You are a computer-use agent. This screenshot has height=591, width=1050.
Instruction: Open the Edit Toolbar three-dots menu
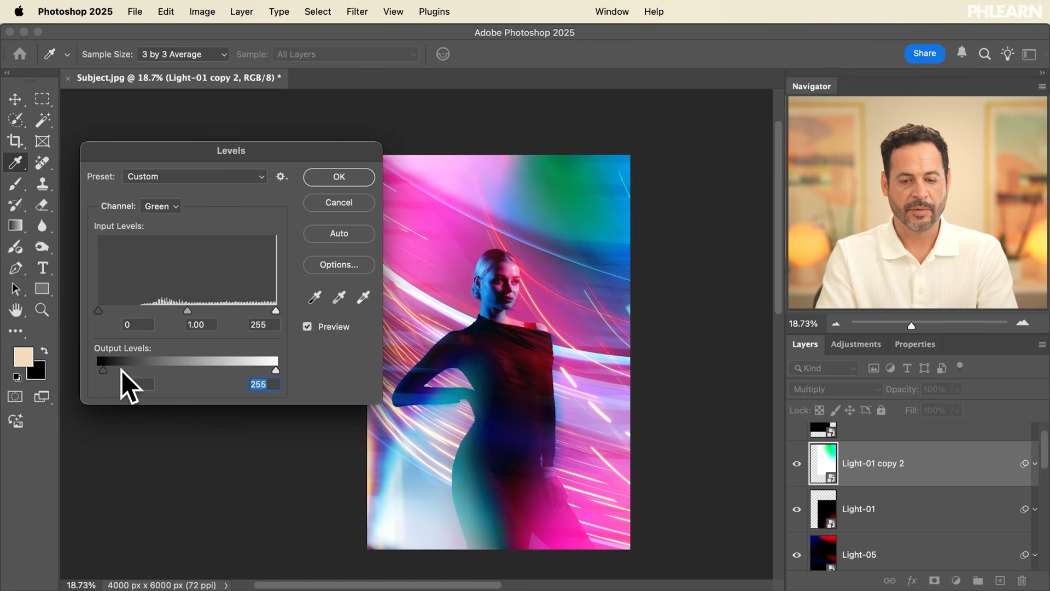click(15, 331)
